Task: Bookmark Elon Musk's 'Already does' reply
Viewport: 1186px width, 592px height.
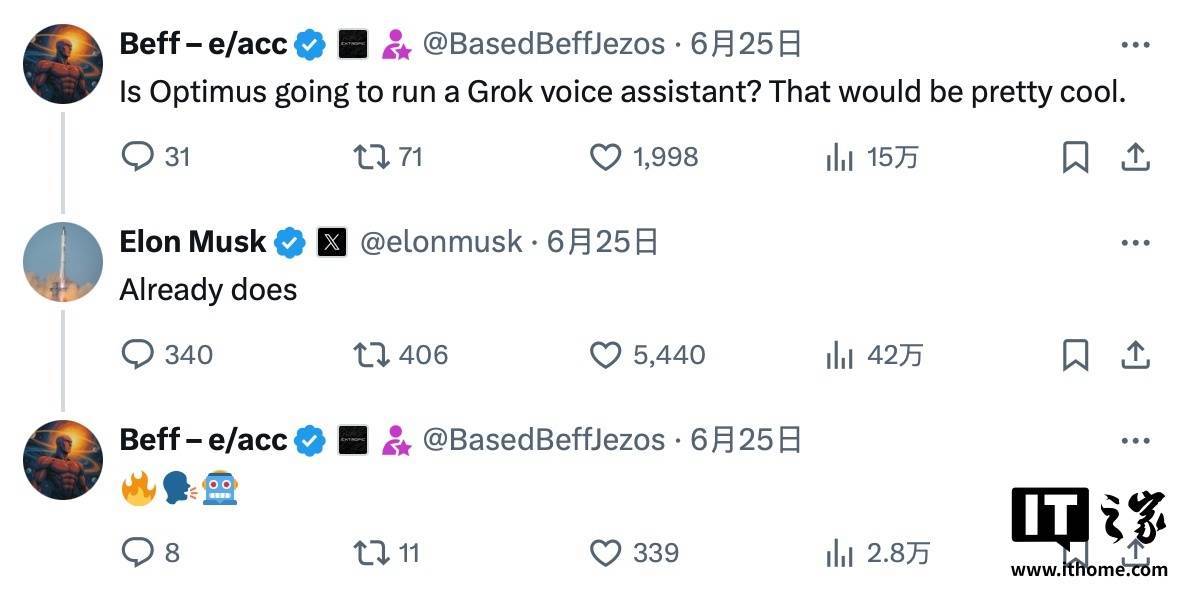Action: (1076, 355)
